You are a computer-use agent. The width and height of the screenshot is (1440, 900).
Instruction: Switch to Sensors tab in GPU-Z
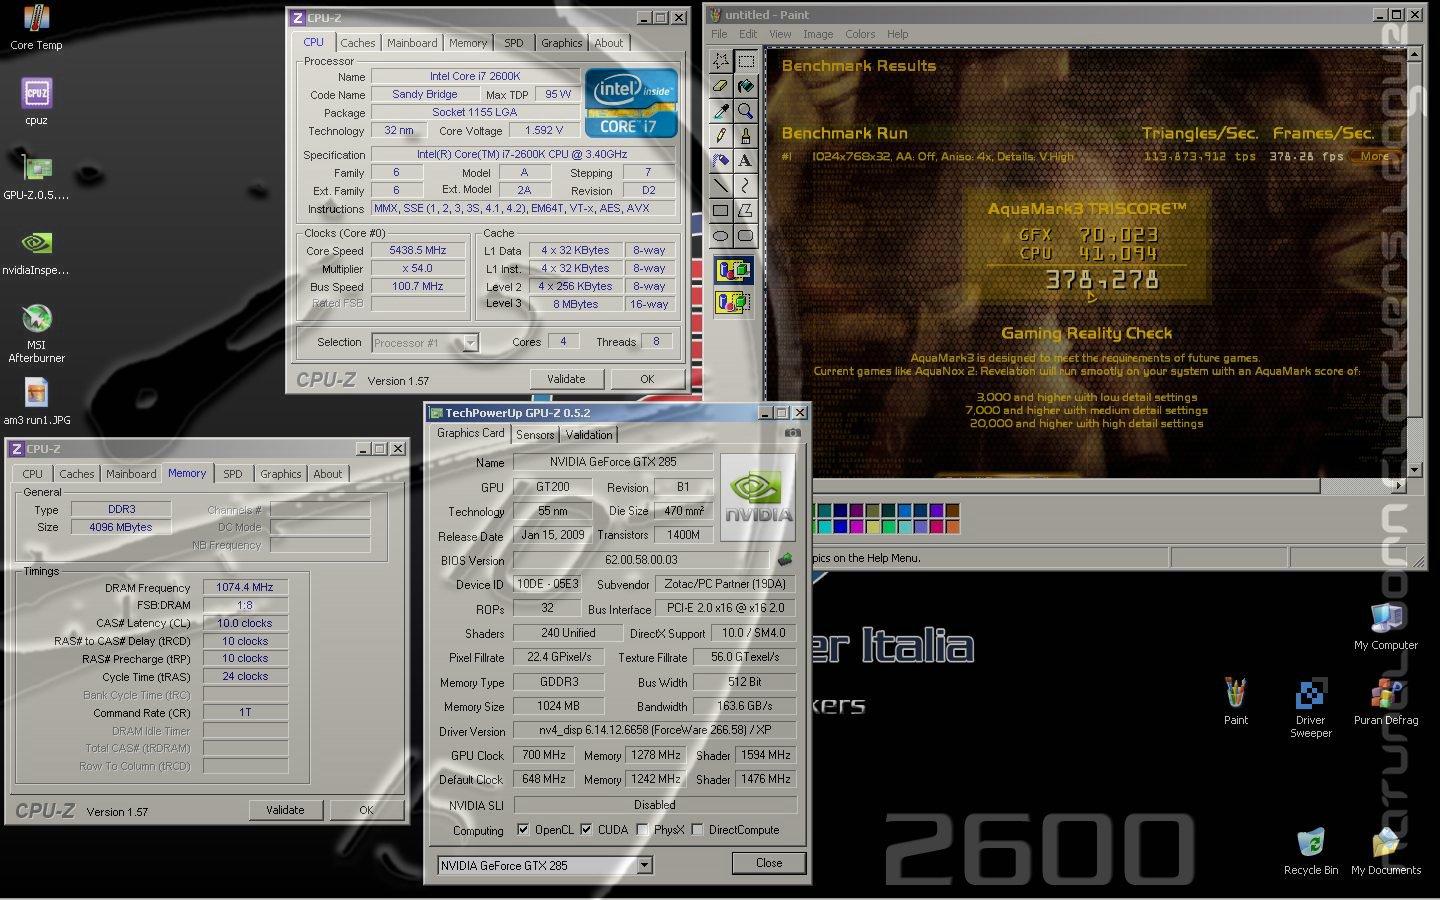535,435
